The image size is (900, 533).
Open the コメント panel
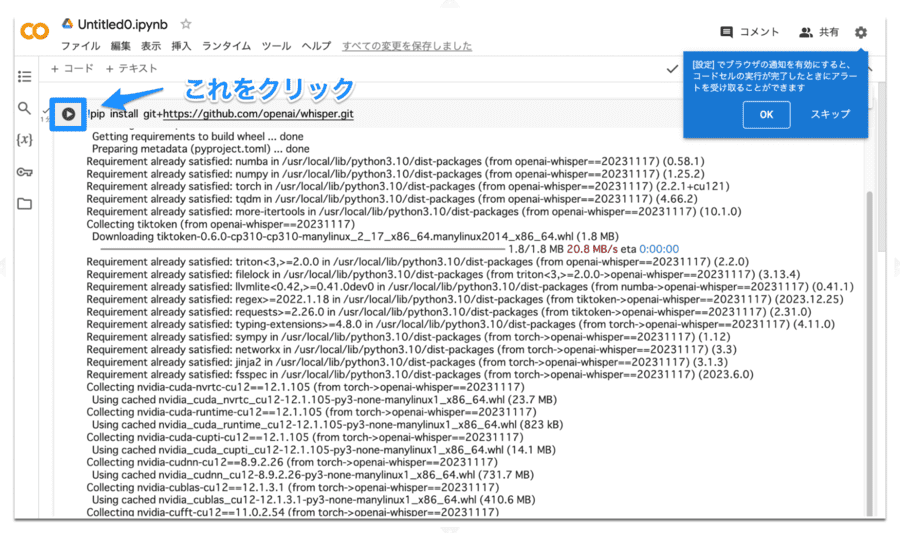click(750, 32)
